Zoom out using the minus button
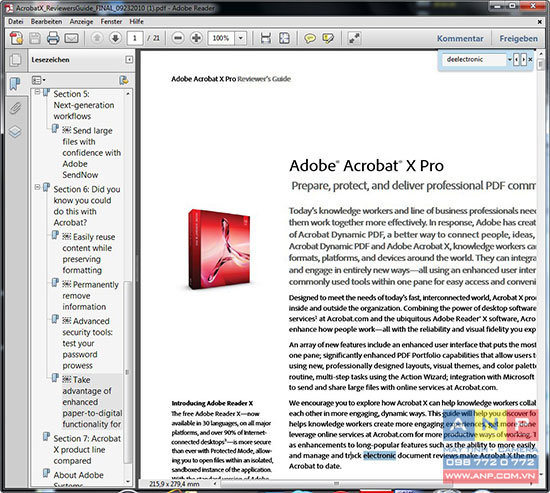Viewport: 550px width, 493px height. pyautogui.click(x=178, y=38)
